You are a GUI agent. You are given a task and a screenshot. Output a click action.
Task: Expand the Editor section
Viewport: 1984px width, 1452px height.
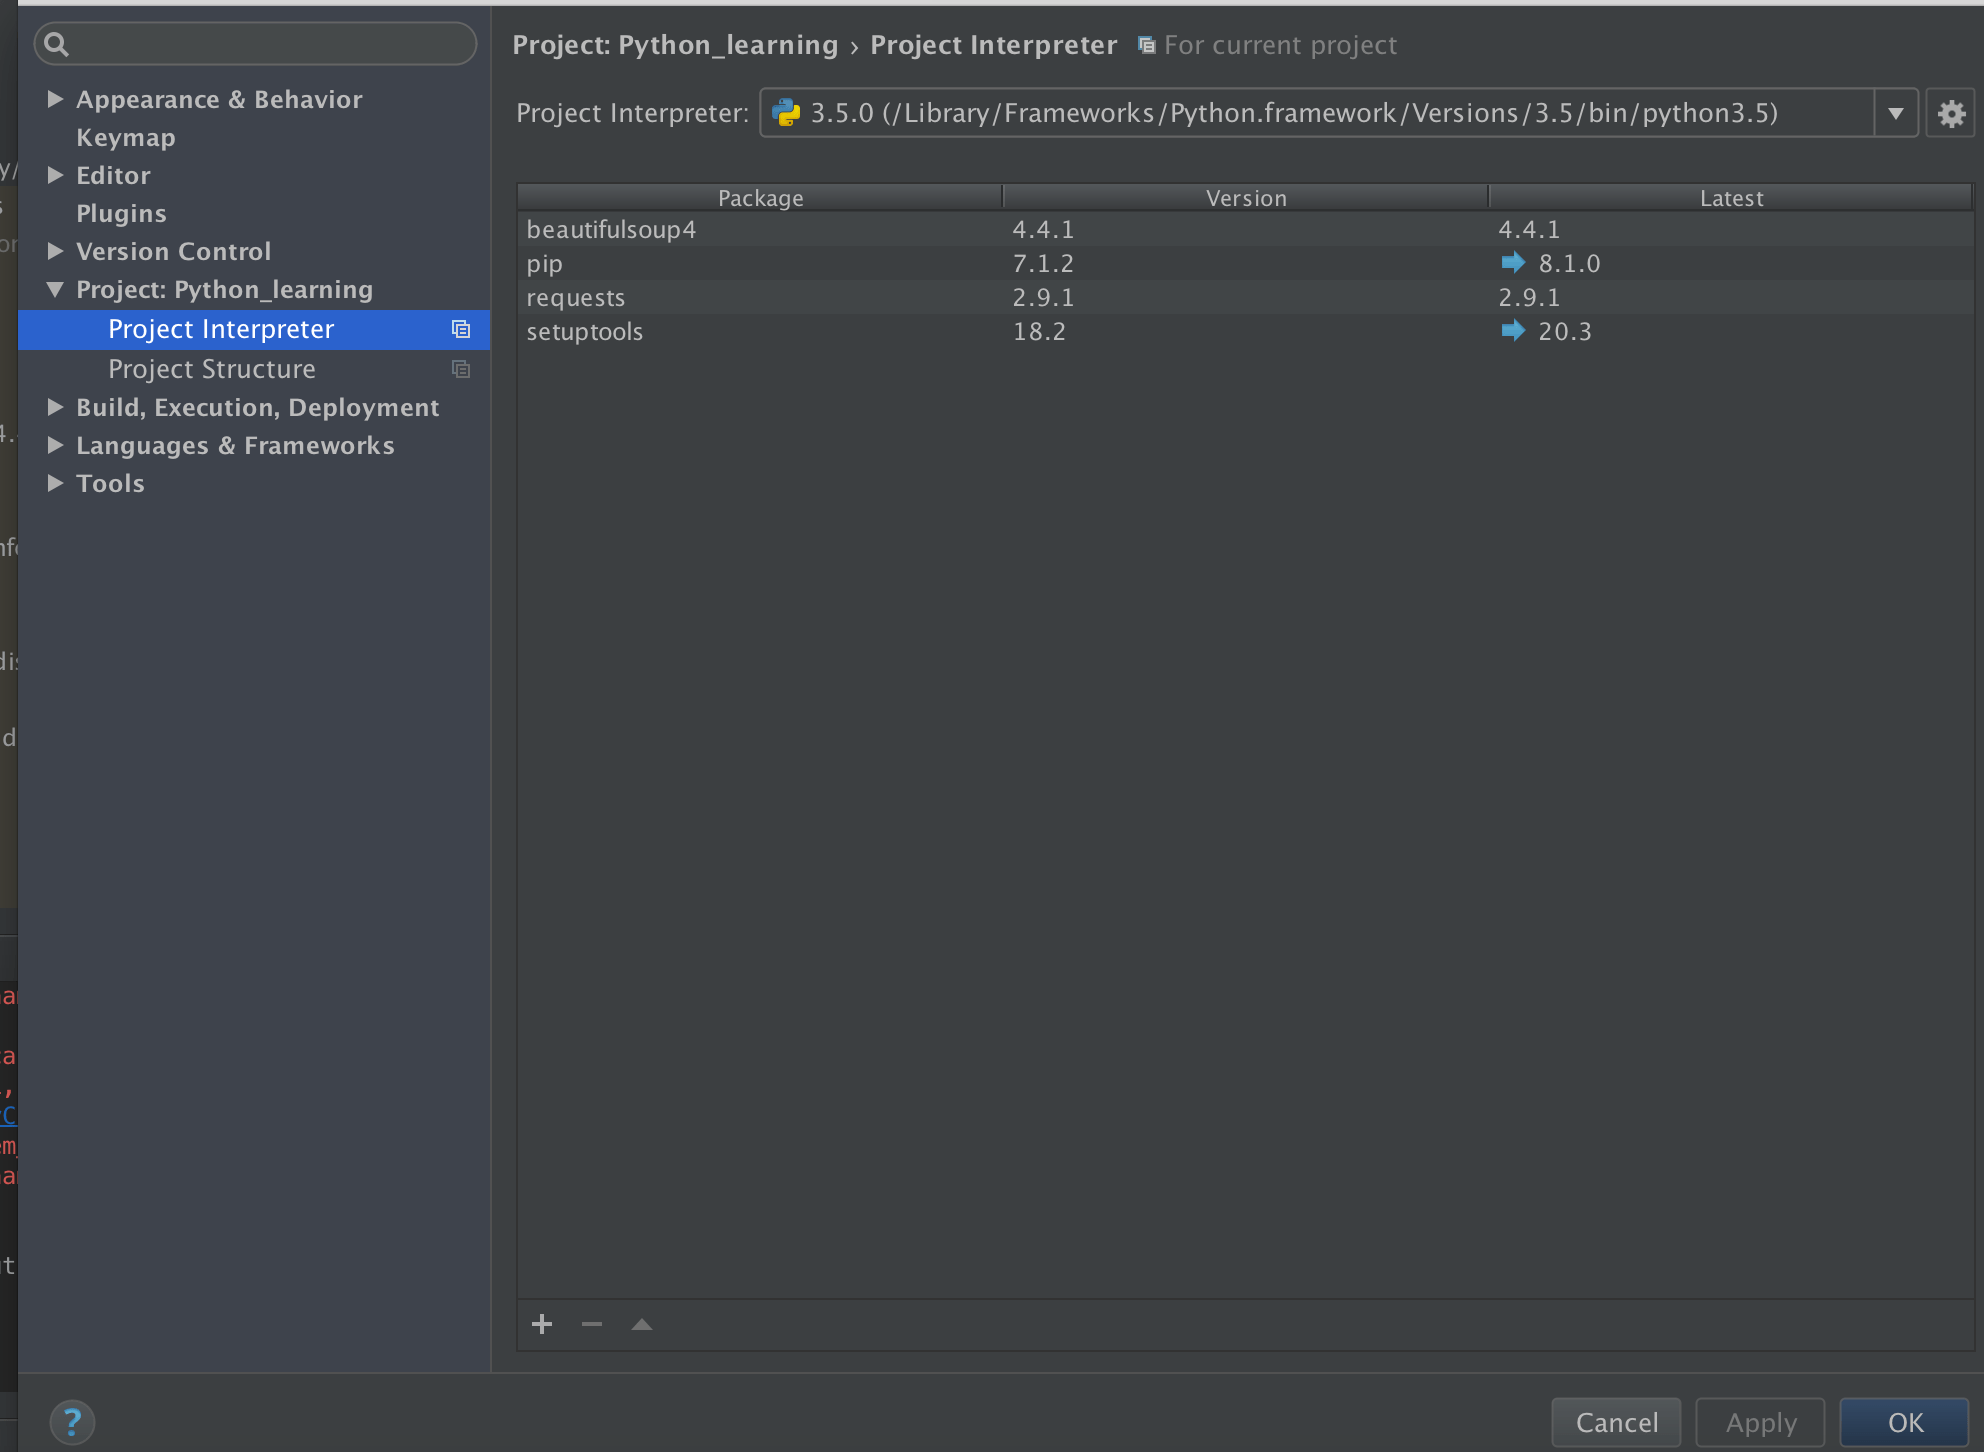(56, 175)
